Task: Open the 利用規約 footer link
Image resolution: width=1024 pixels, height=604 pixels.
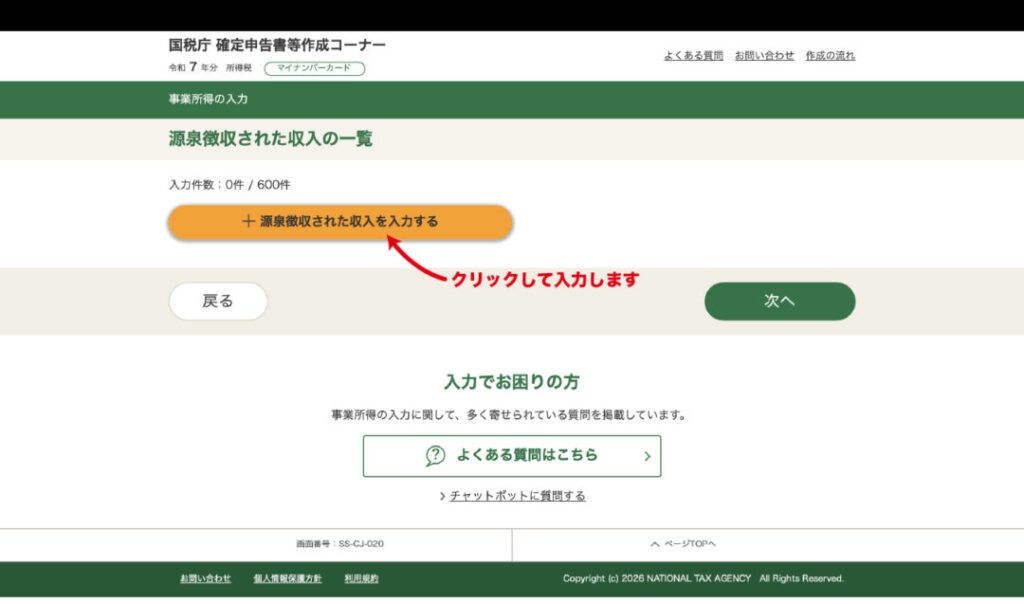Action: [361, 579]
